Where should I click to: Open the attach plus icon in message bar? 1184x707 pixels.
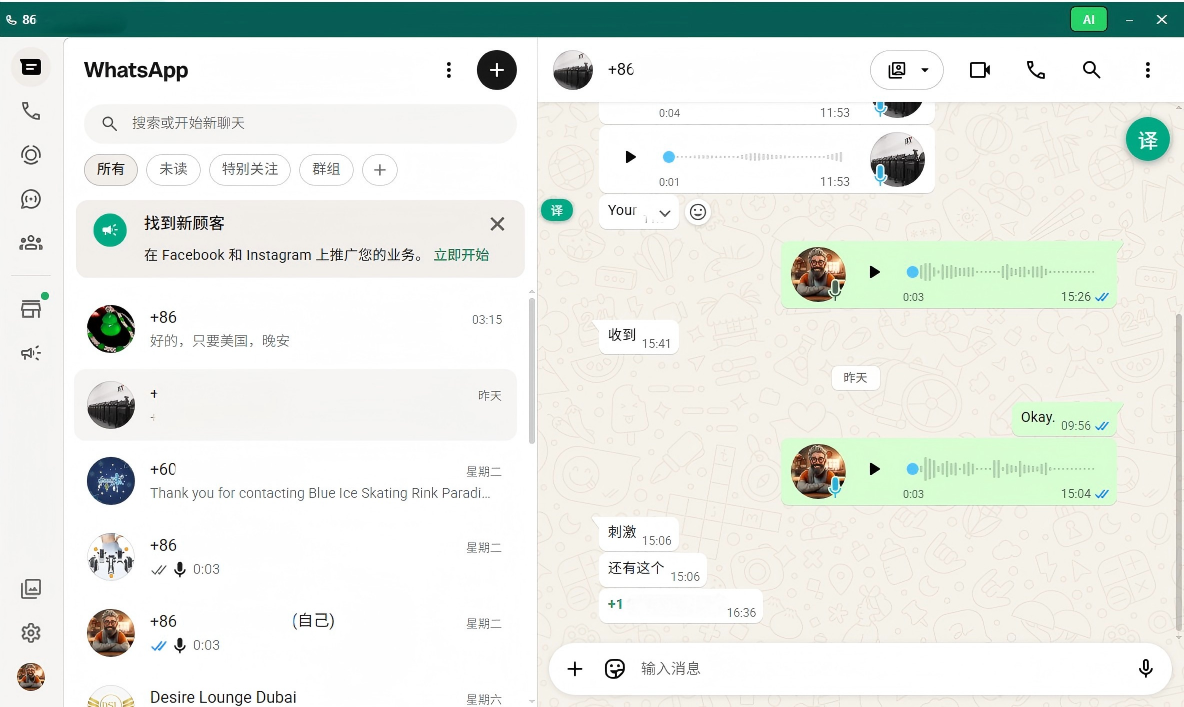[575, 668]
